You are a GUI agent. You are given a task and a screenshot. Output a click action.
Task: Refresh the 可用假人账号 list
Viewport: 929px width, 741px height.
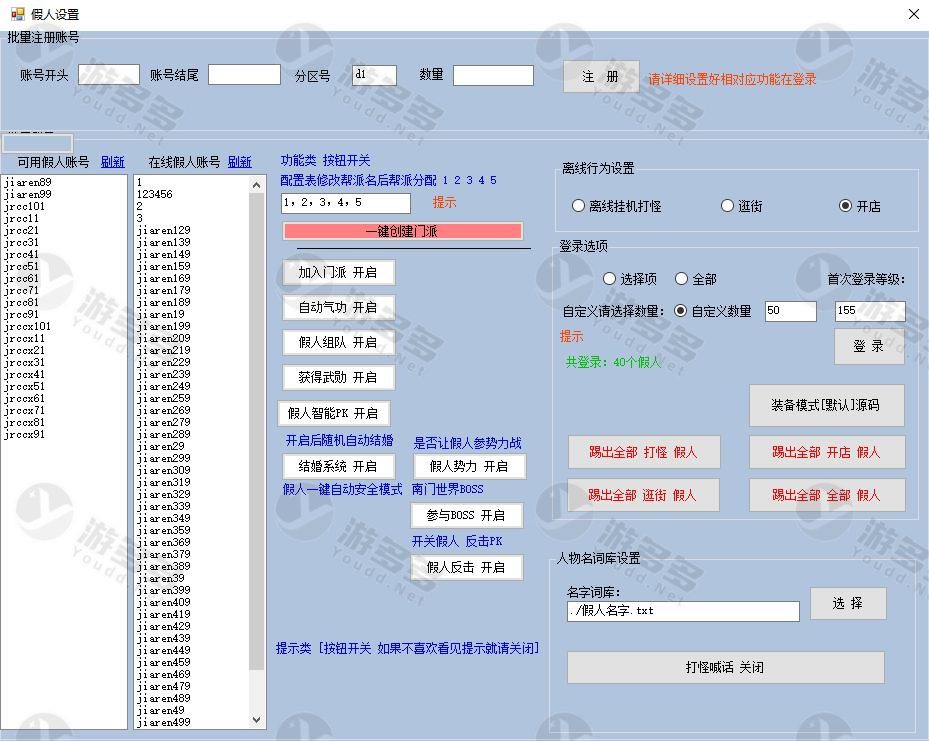point(113,162)
